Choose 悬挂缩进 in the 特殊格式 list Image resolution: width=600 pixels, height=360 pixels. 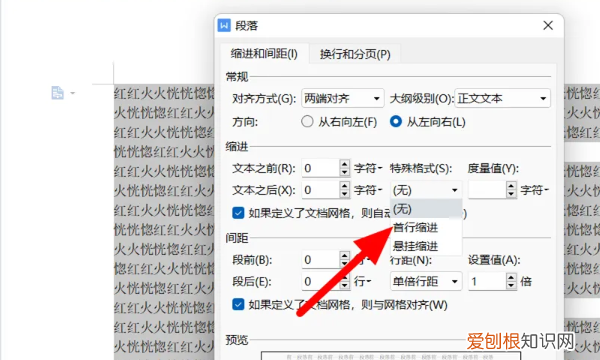click(x=426, y=246)
